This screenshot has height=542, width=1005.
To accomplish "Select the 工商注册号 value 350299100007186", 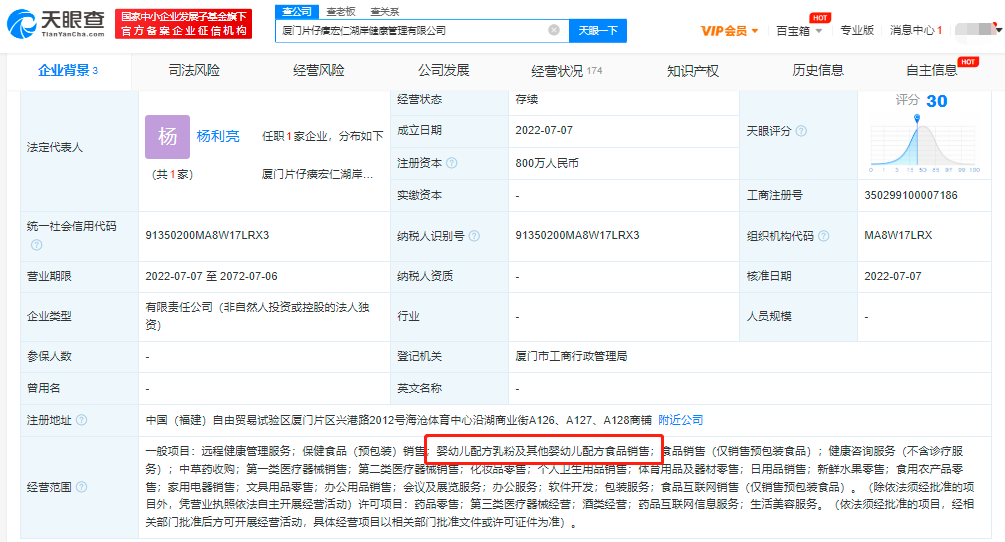I will pos(911,195).
